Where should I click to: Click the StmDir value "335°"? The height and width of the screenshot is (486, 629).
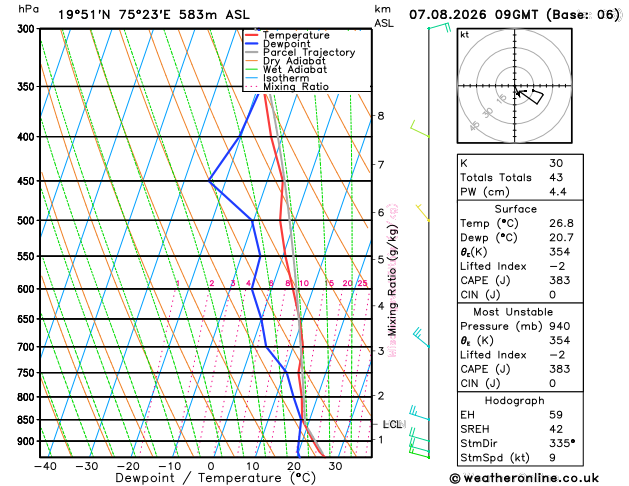click(x=562, y=443)
